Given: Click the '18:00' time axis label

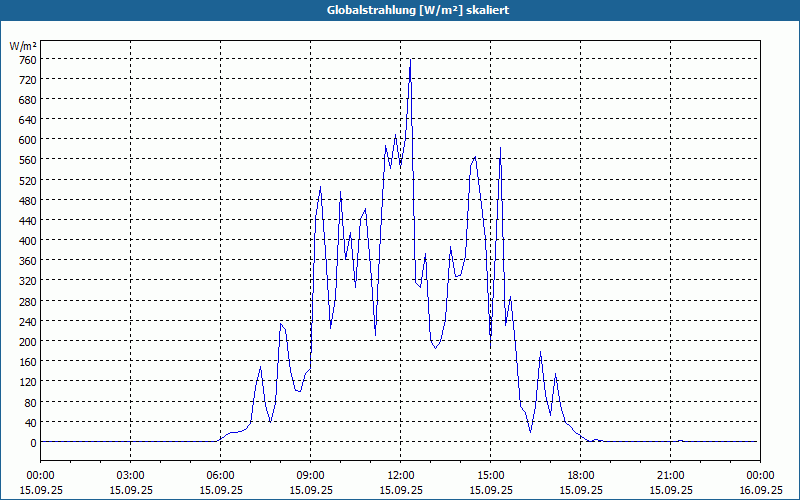Looking at the screenshot, I should pos(581,476).
